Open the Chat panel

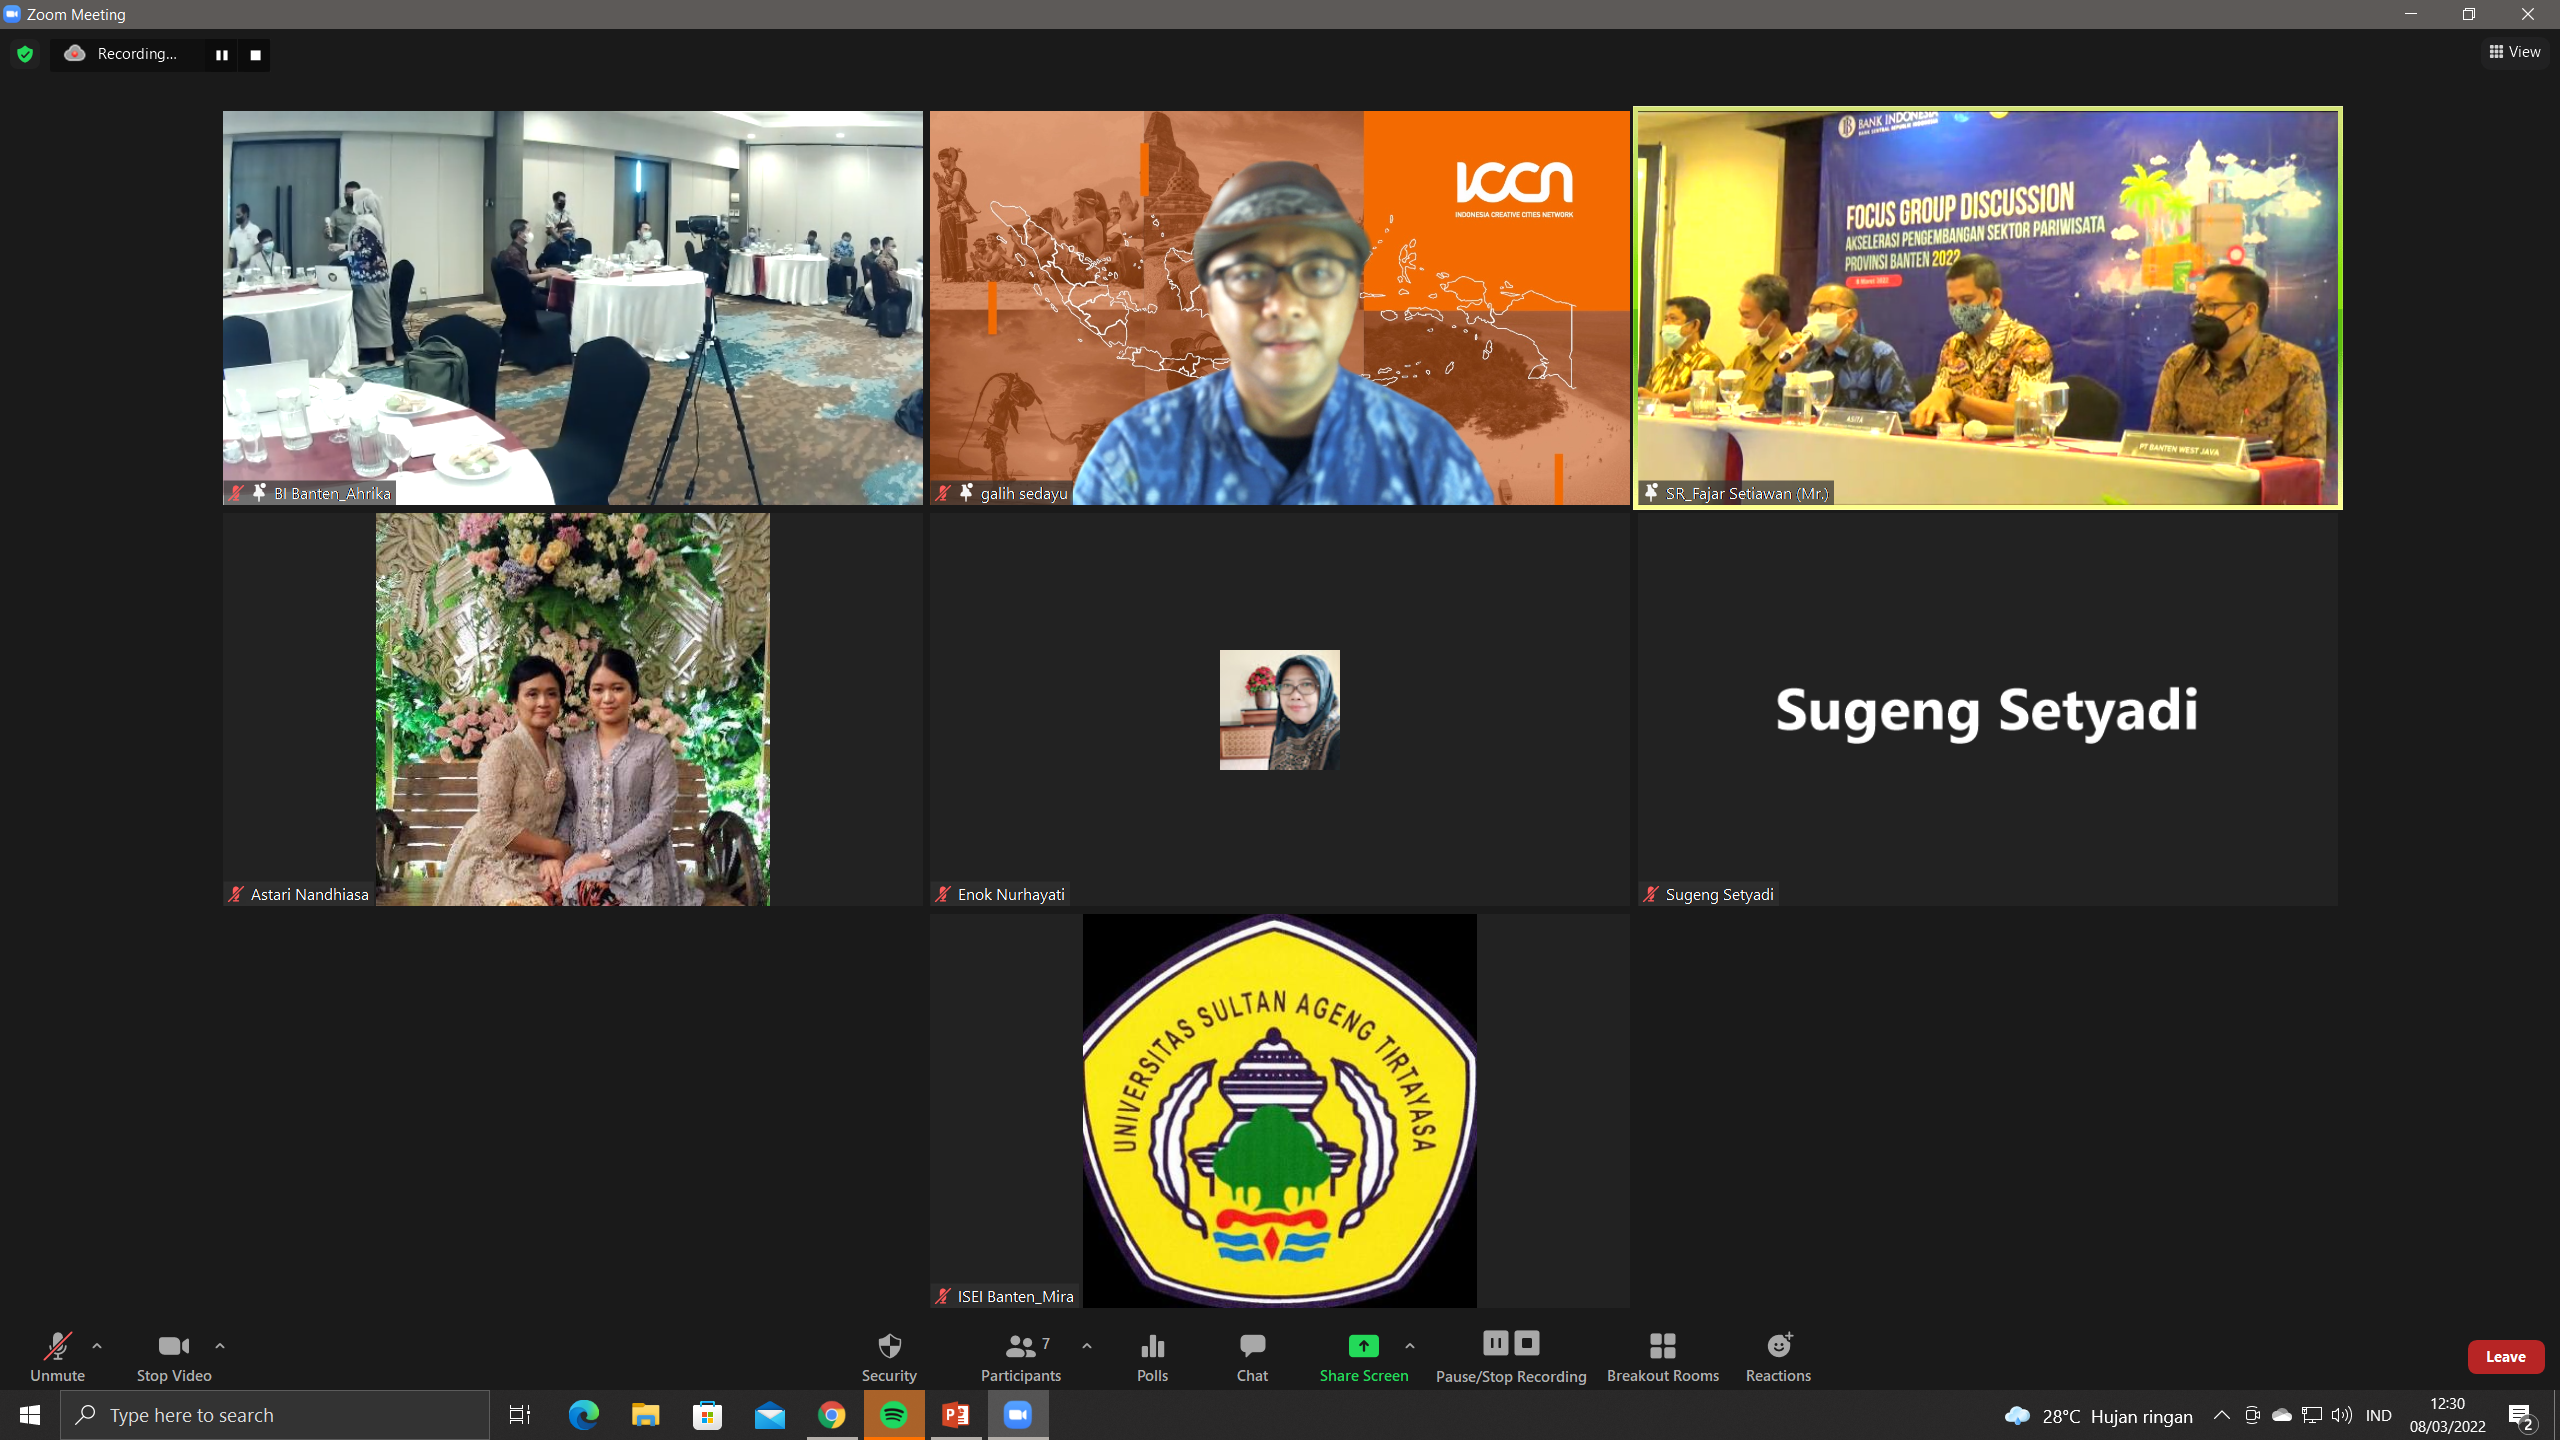tap(1252, 1356)
